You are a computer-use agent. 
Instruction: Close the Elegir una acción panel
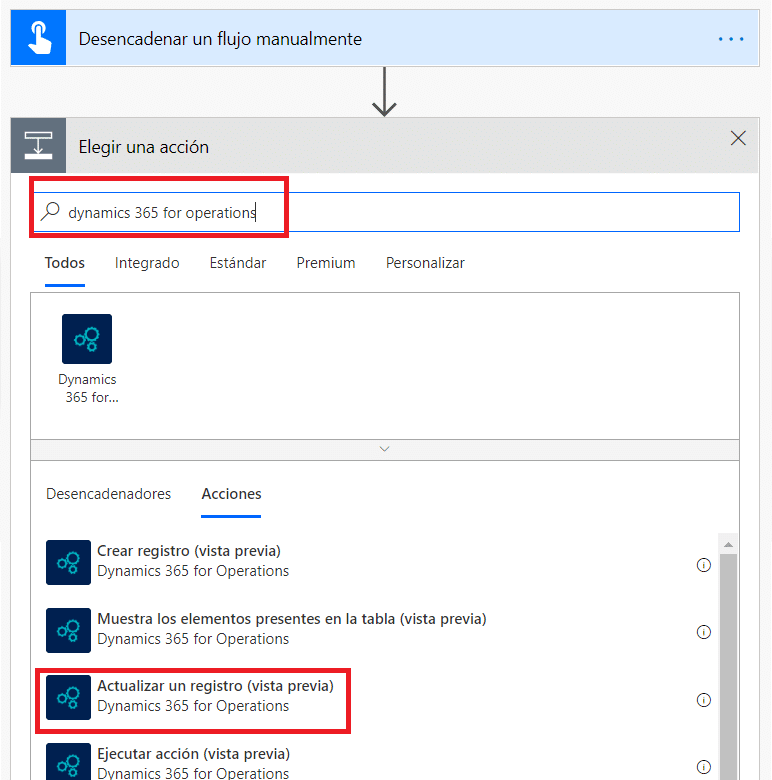(x=738, y=138)
